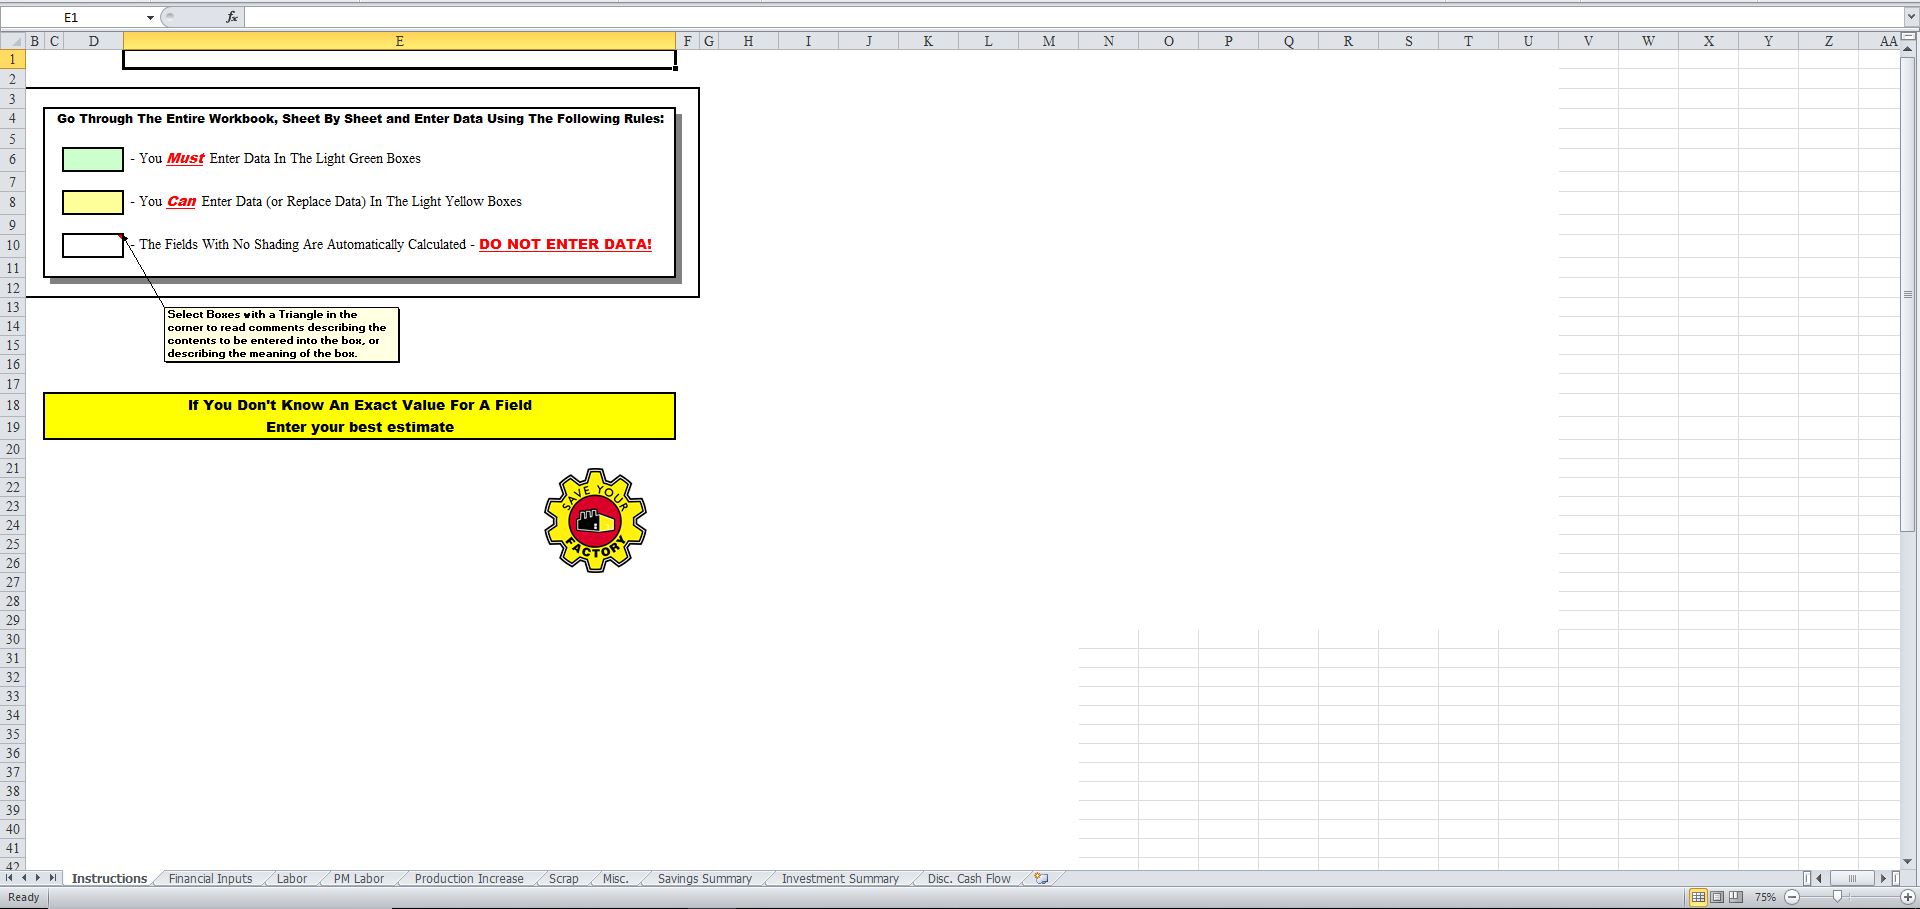
Task: Open zoom dialog via 75% level
Action: (1765, 897)
